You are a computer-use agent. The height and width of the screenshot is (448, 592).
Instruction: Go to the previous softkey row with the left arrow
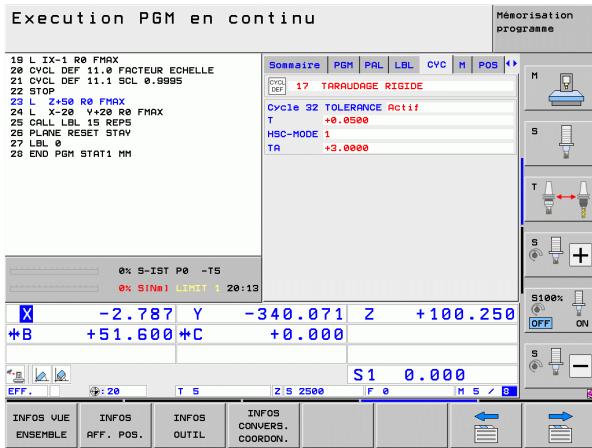coord(486,425)
